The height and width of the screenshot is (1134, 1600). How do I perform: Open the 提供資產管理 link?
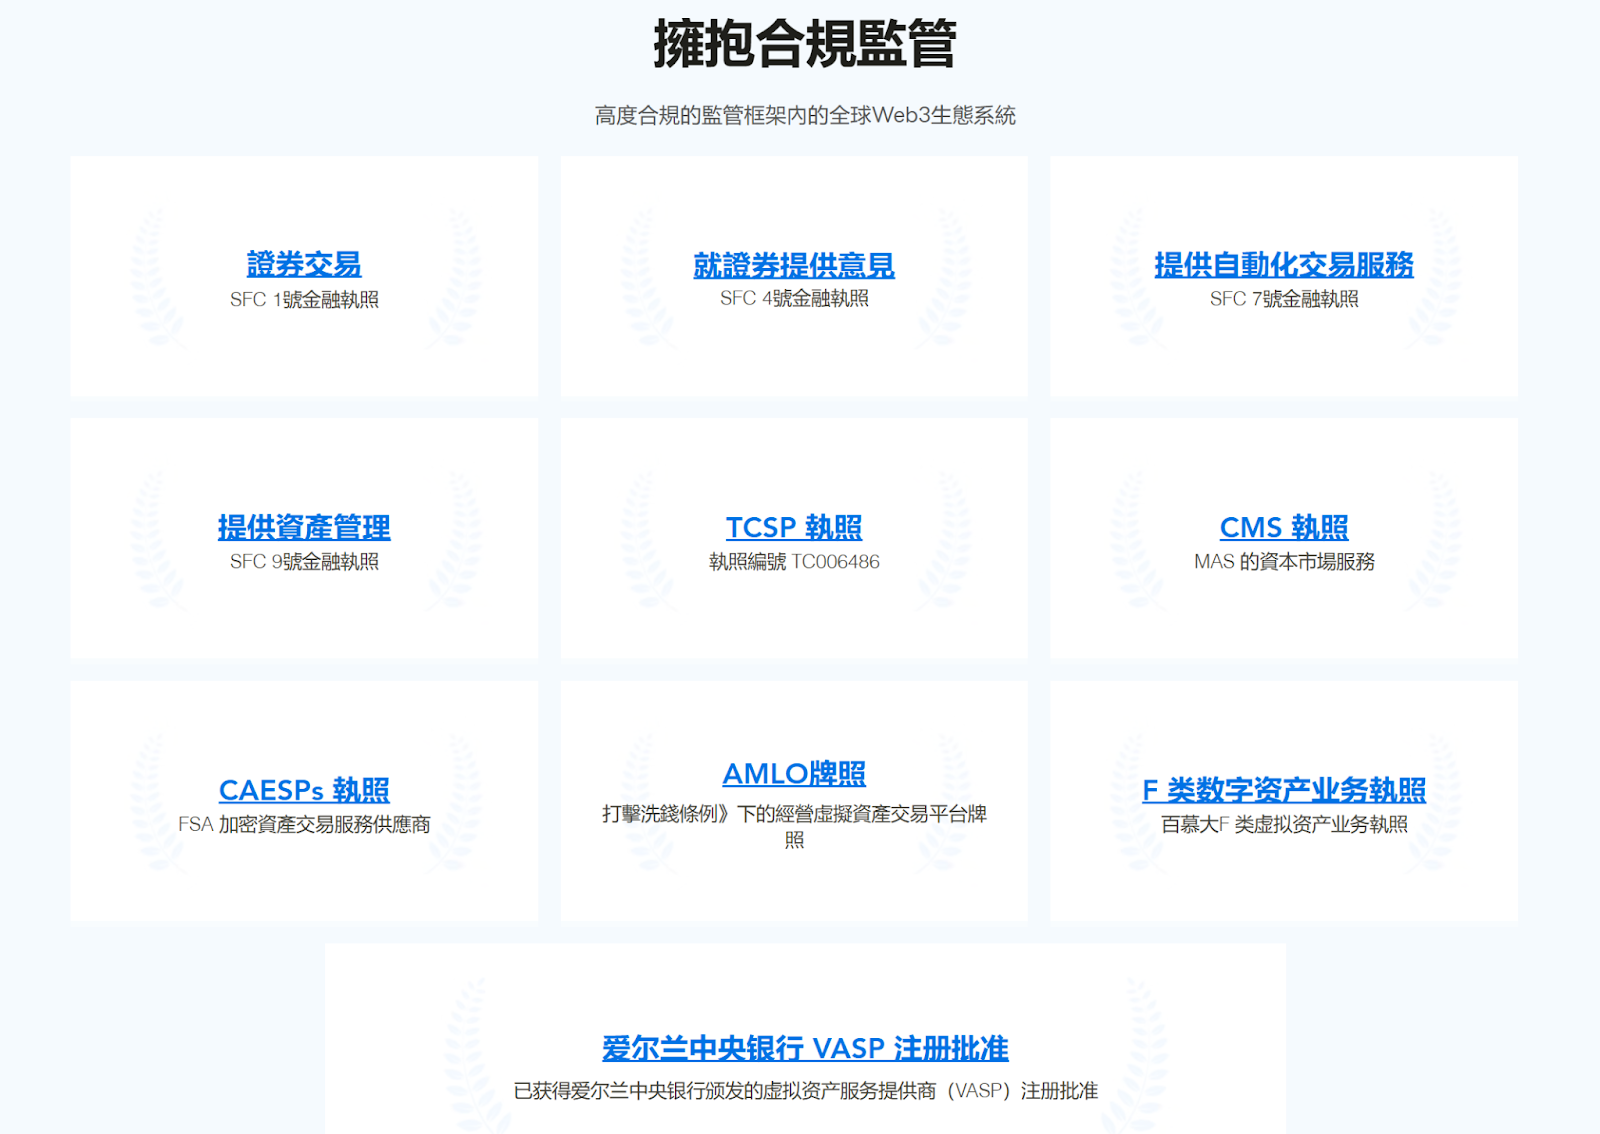[303, 528]
